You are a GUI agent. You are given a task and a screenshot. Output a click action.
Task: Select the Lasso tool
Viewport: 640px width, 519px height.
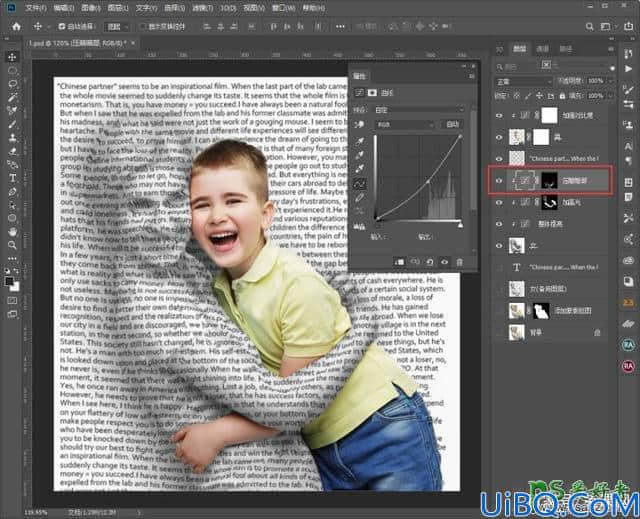(12, 84)
